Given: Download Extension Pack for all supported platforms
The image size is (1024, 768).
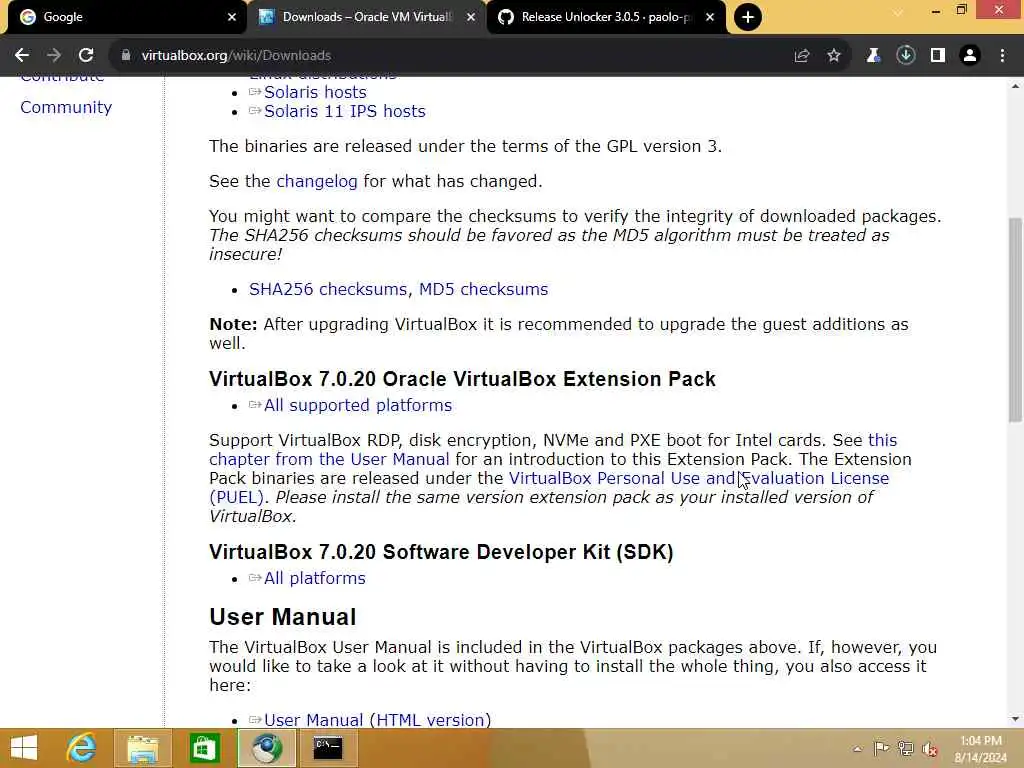Looking at the screenshot, I should (358, 406).
